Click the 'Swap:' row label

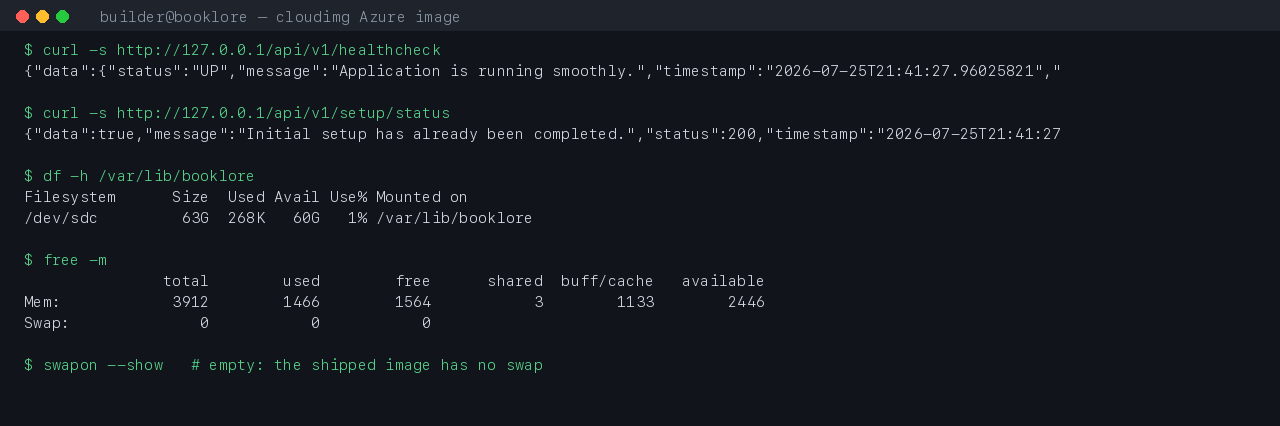[x=47, y=323]
